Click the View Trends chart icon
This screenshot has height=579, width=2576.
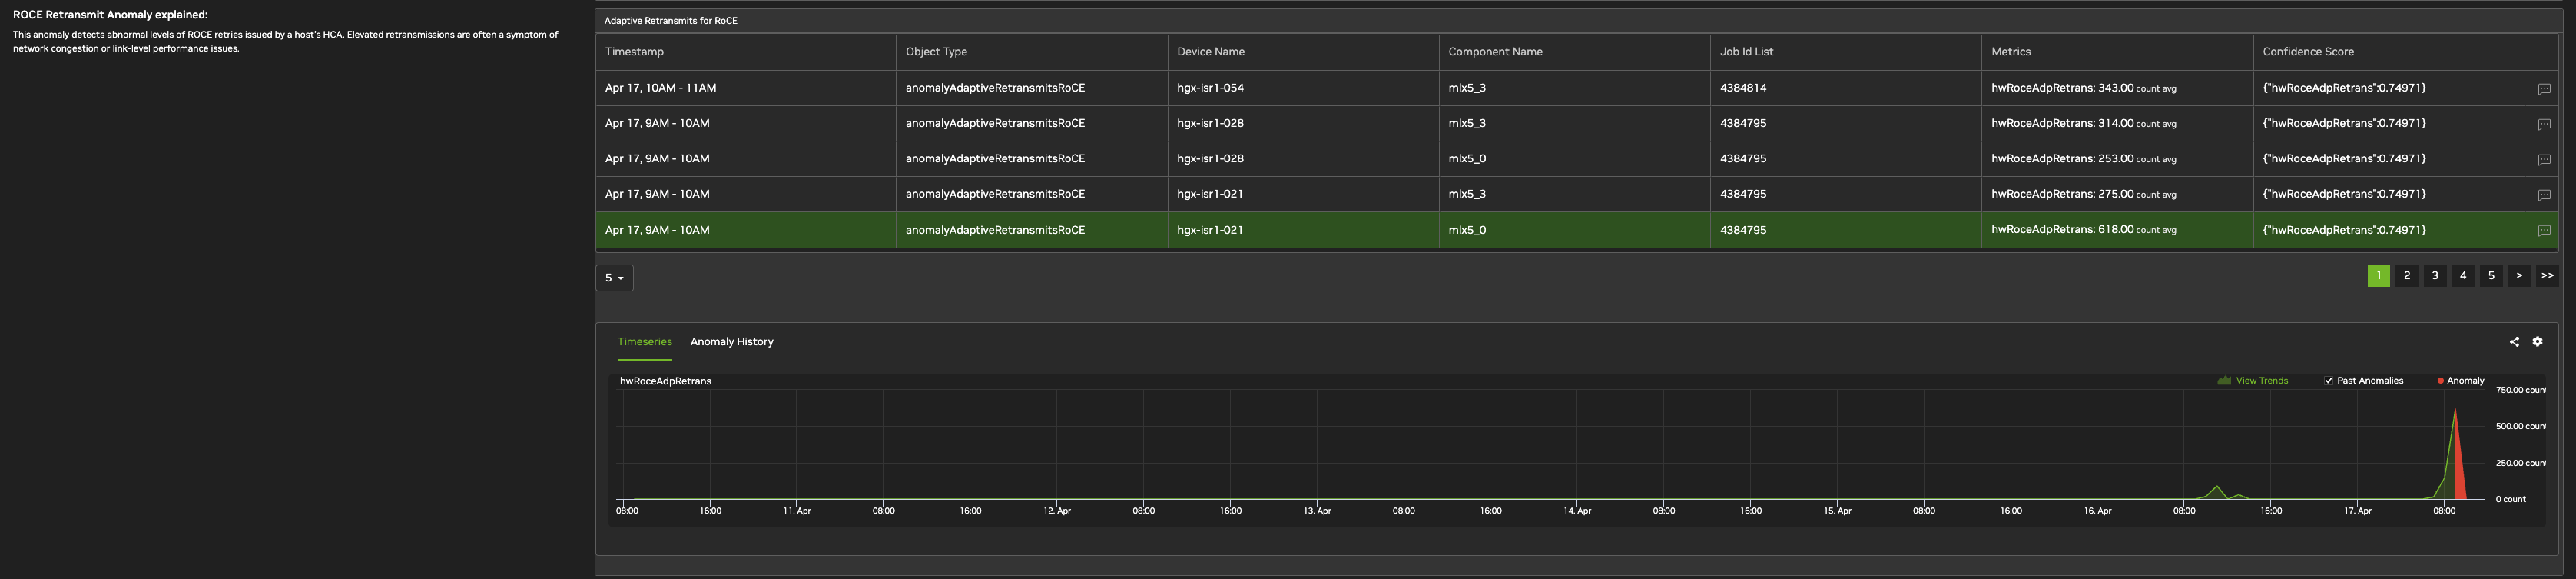tap(2224, 381)
